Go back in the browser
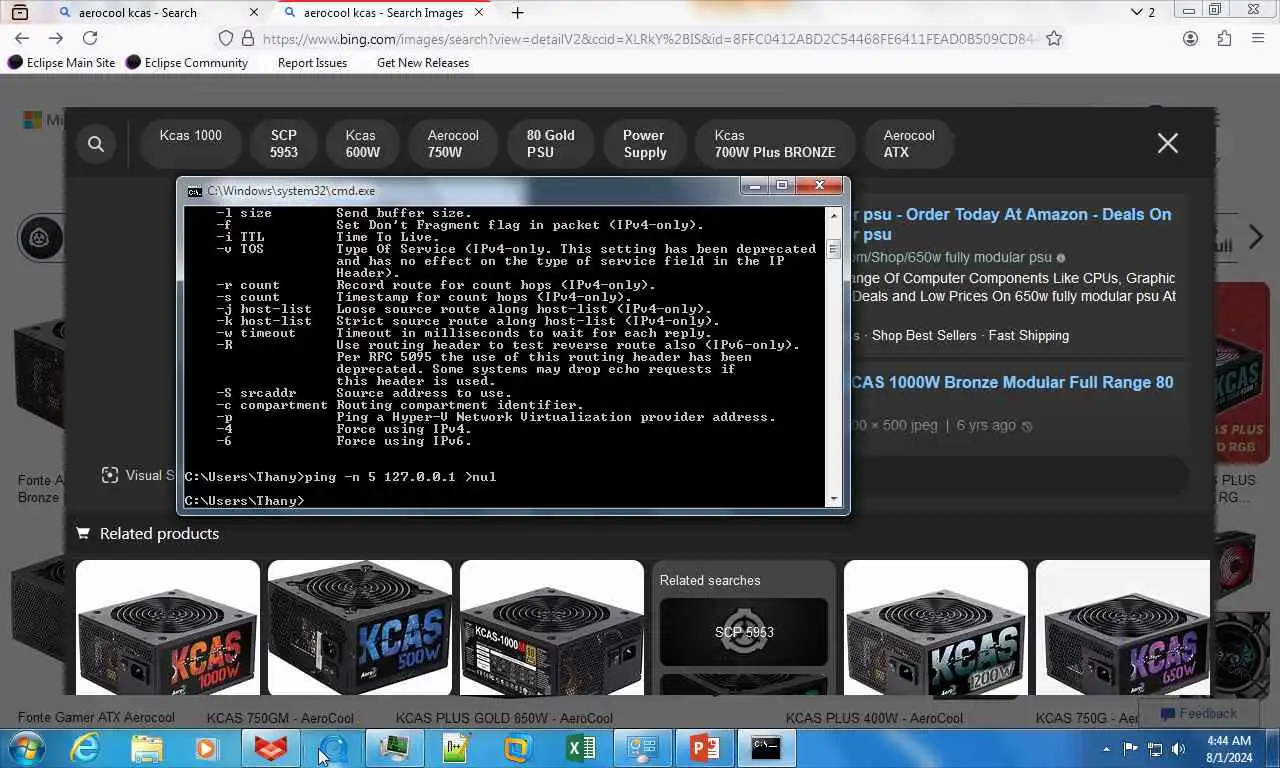 point(22,38)
